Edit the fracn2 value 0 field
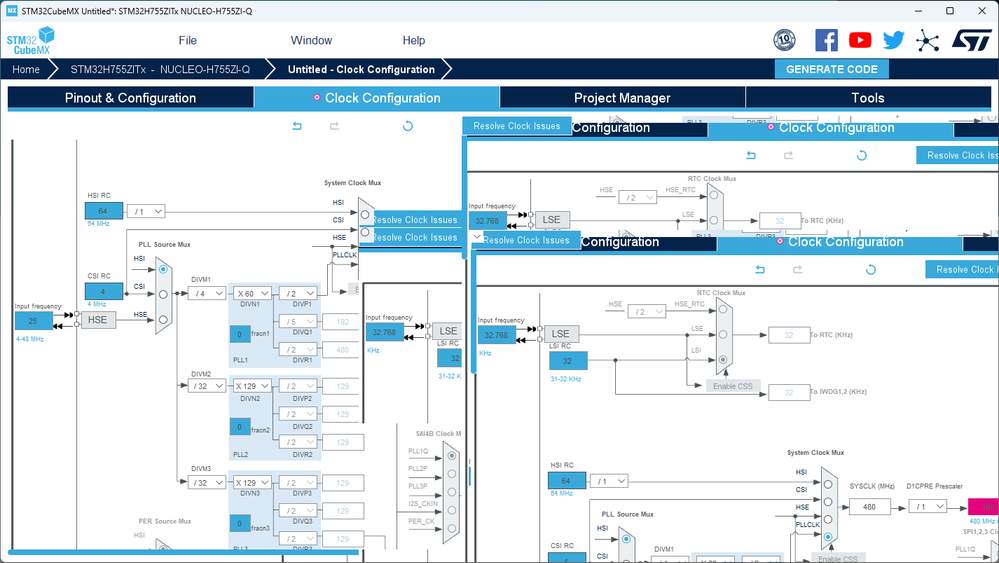999x563 pixels. click(240, 427)
